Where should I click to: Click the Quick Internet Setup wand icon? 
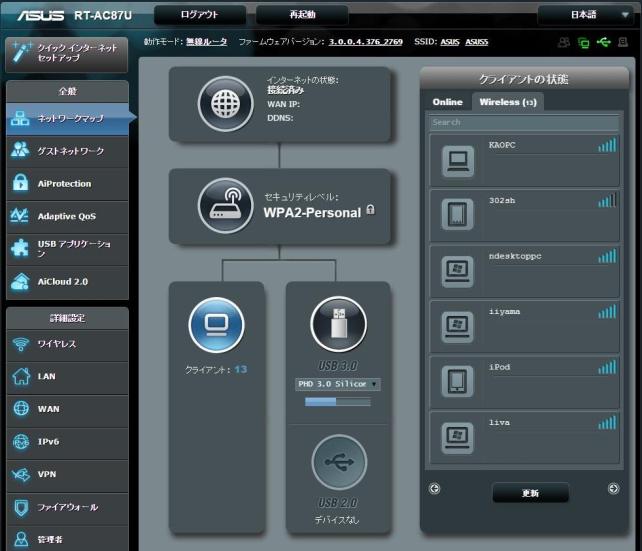[x=21, y=52]
